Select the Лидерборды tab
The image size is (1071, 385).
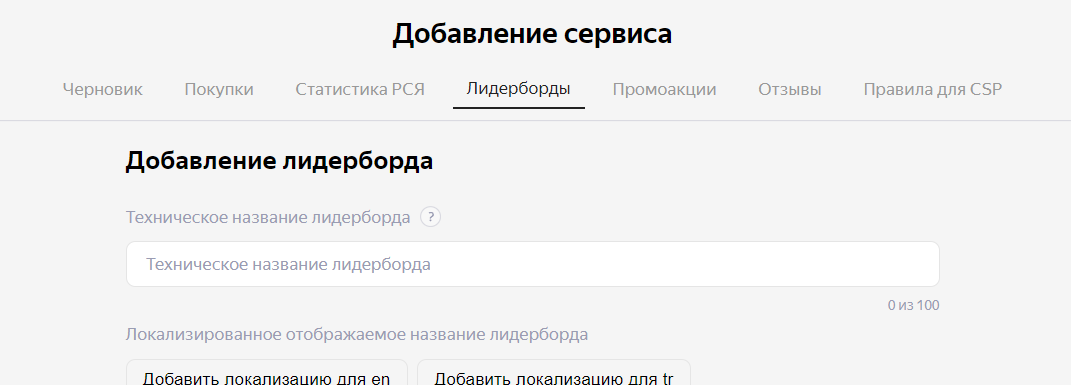point(518,89)
